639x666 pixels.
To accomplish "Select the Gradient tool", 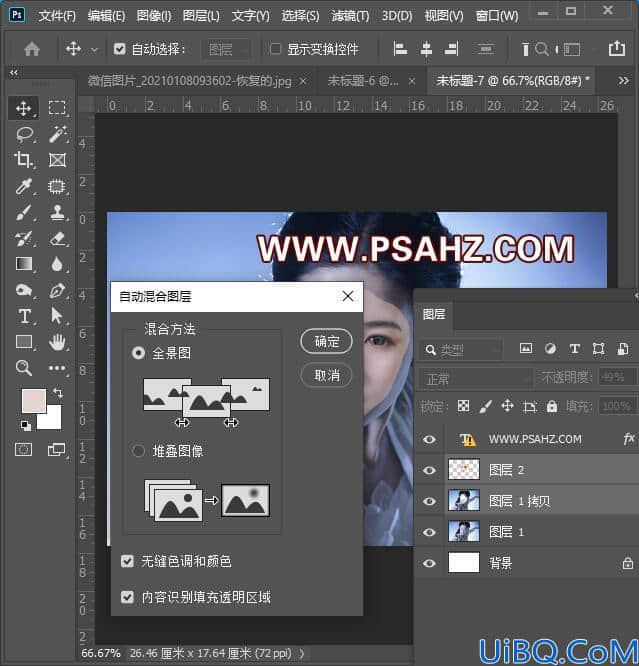I will [x=24, y=264].
